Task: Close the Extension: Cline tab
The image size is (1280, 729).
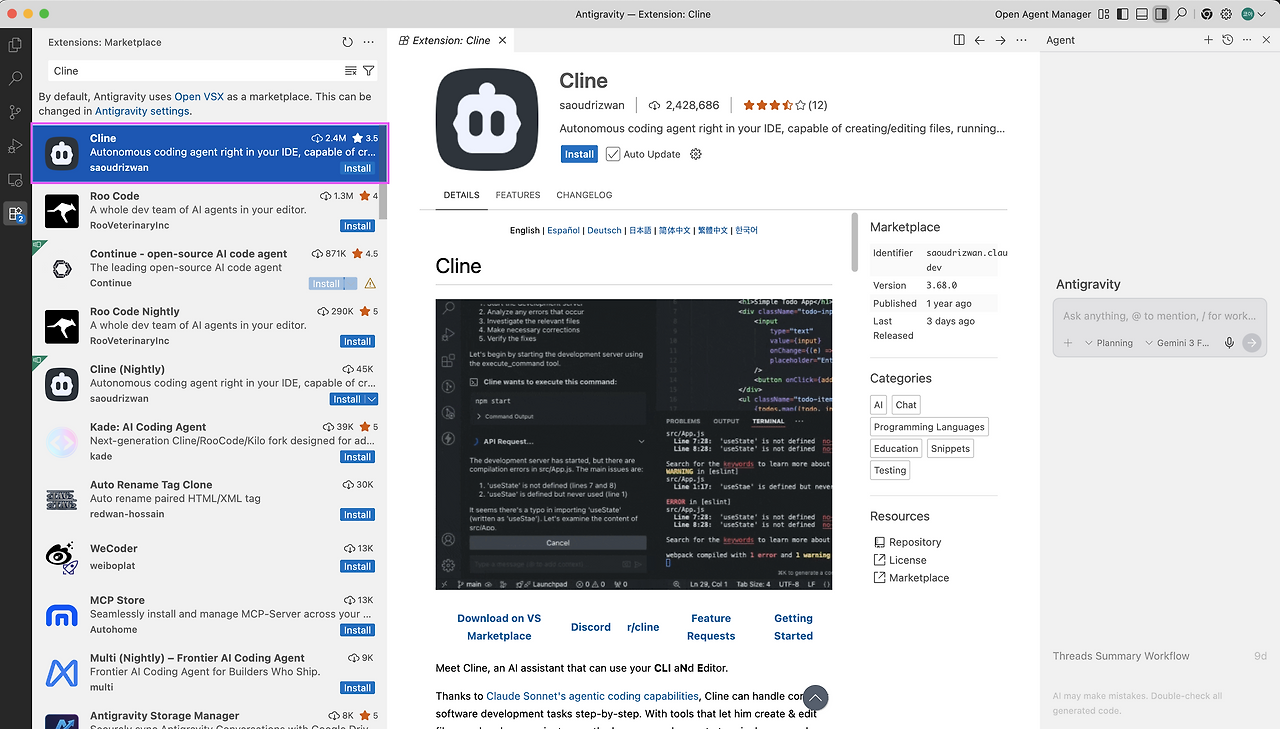Action: point(503,40)
